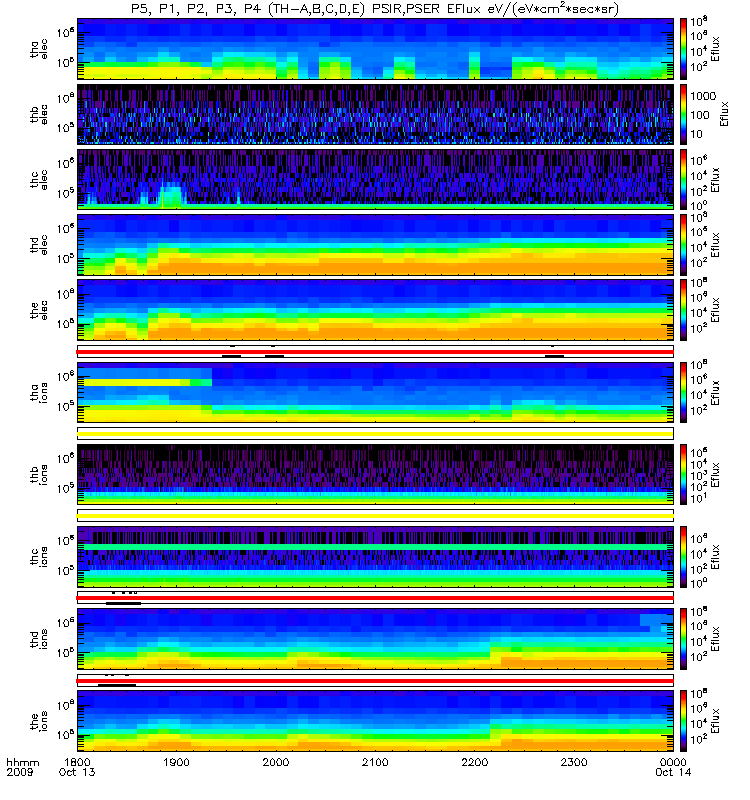Click the 0000 time axis label
Image resolution: width=750 pixels, height=800 pixels.
coord(673,762)
